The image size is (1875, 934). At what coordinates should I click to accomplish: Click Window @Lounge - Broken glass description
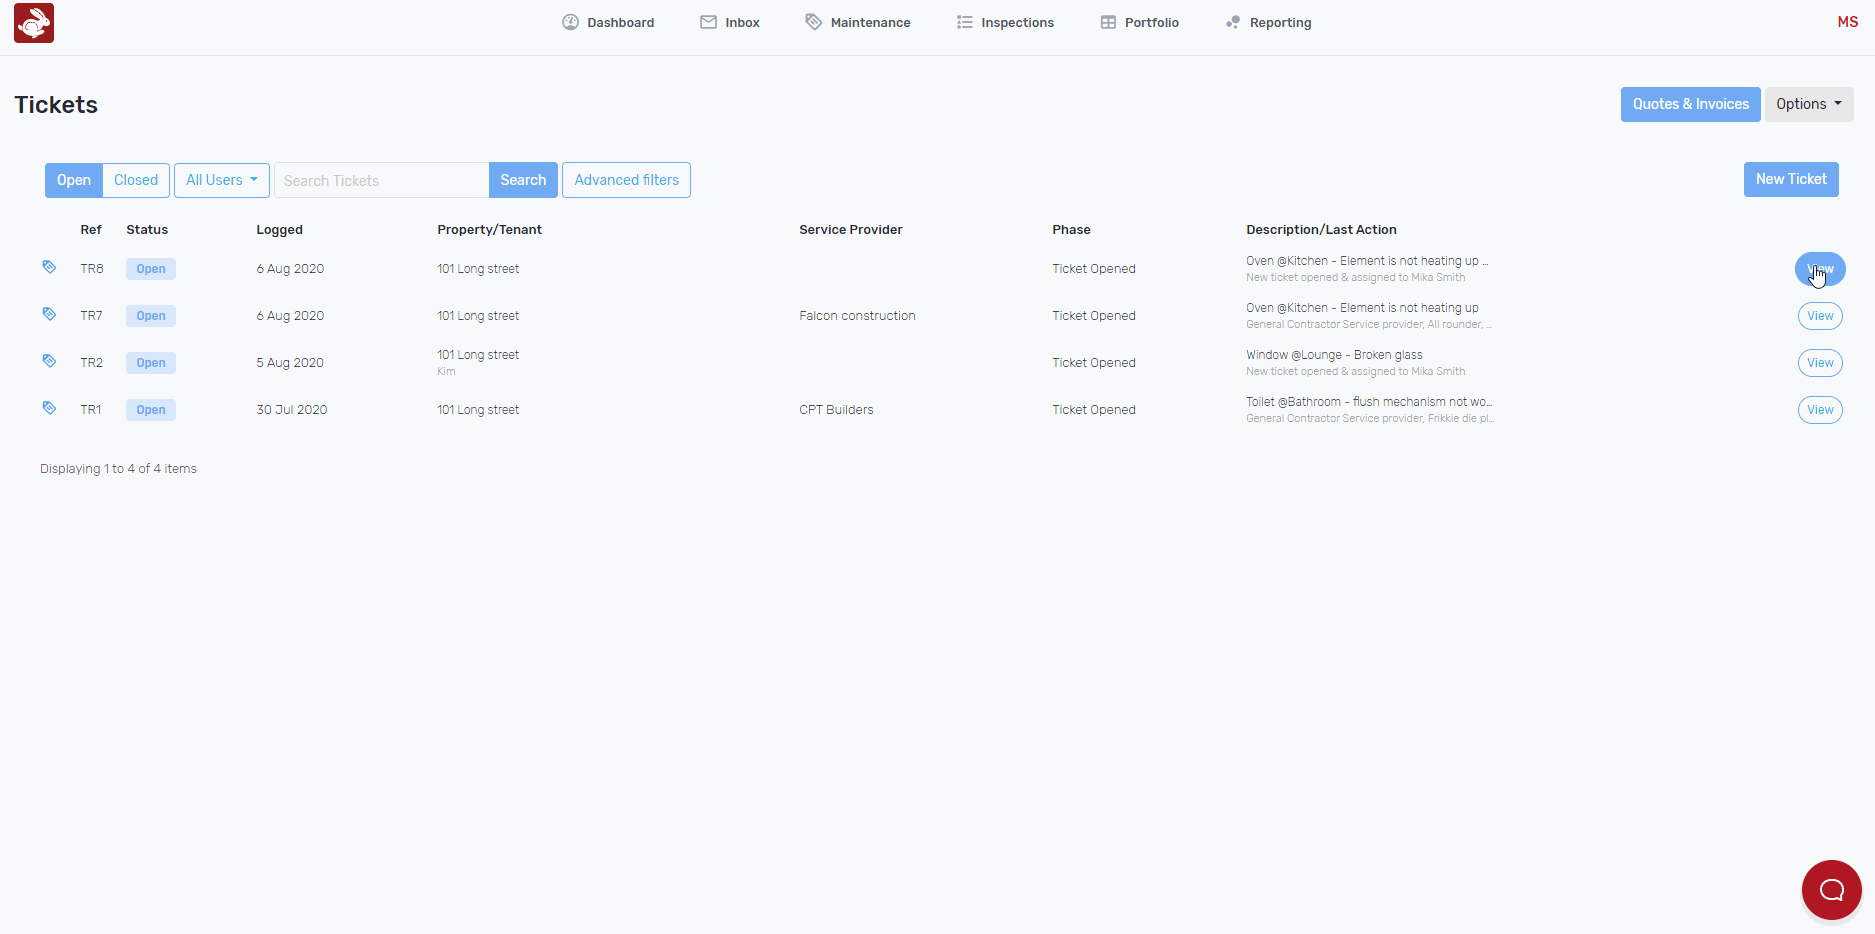(1334, 354)
